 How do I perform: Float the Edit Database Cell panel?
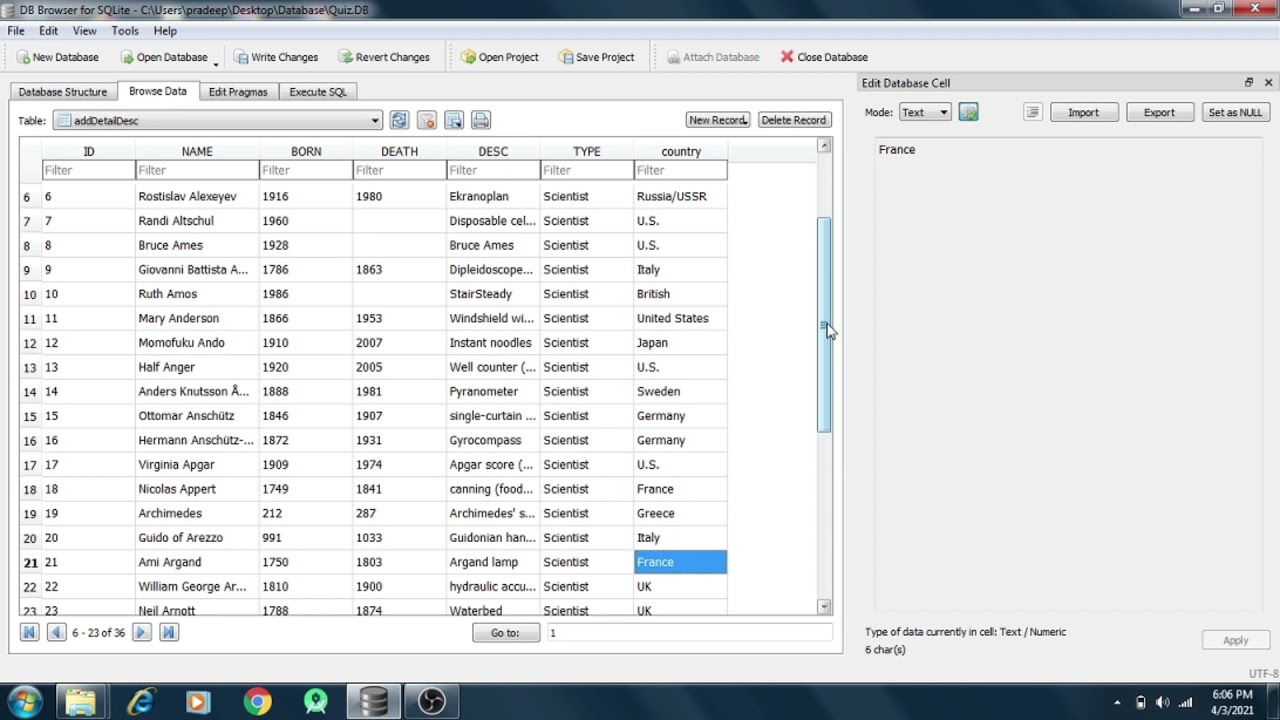point(1248,83)
